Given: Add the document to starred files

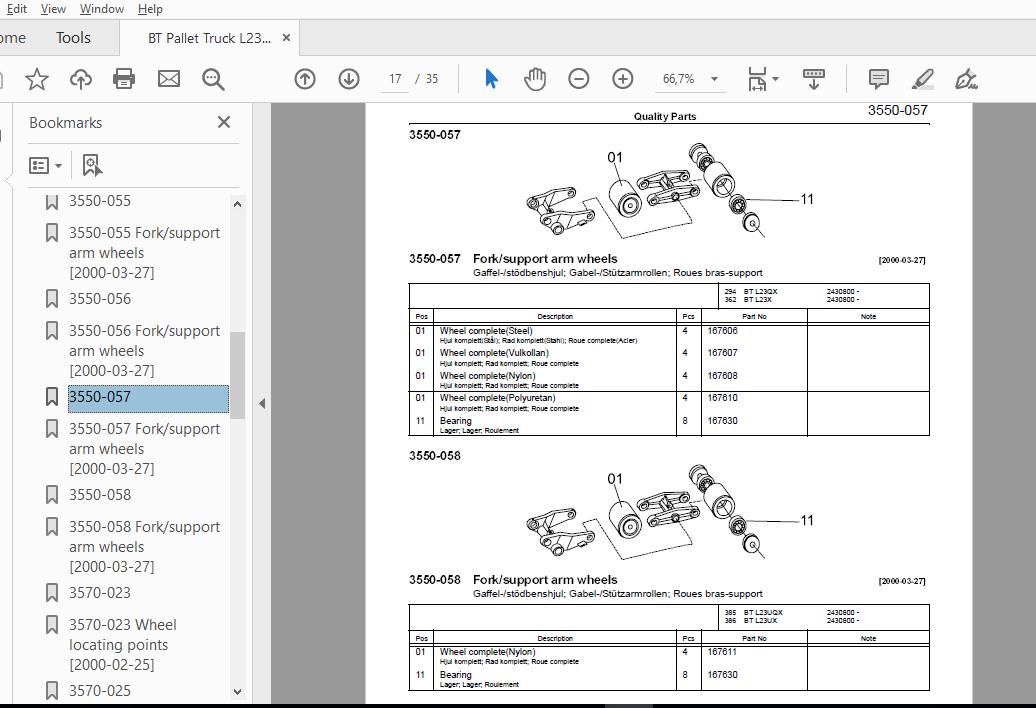Looking at the screenshot, I should pyautogui.click(x=37, y=79).
